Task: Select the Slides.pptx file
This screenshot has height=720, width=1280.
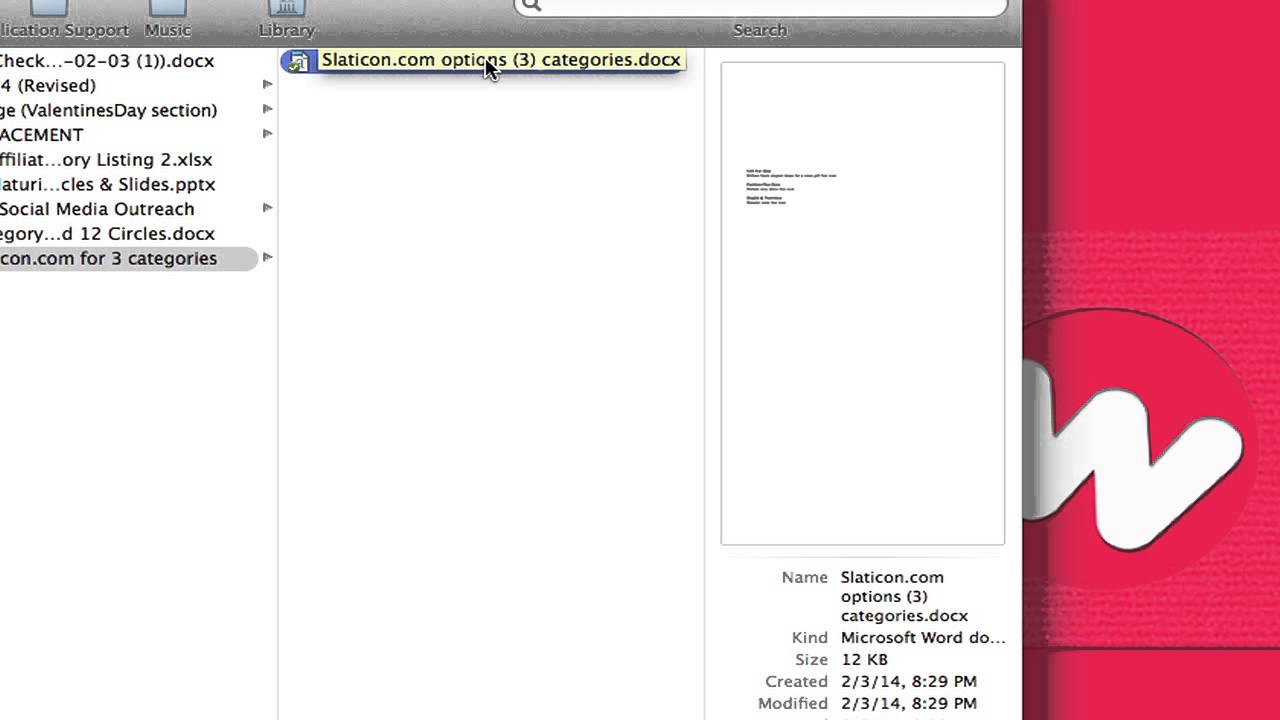Action: (108, 185)
